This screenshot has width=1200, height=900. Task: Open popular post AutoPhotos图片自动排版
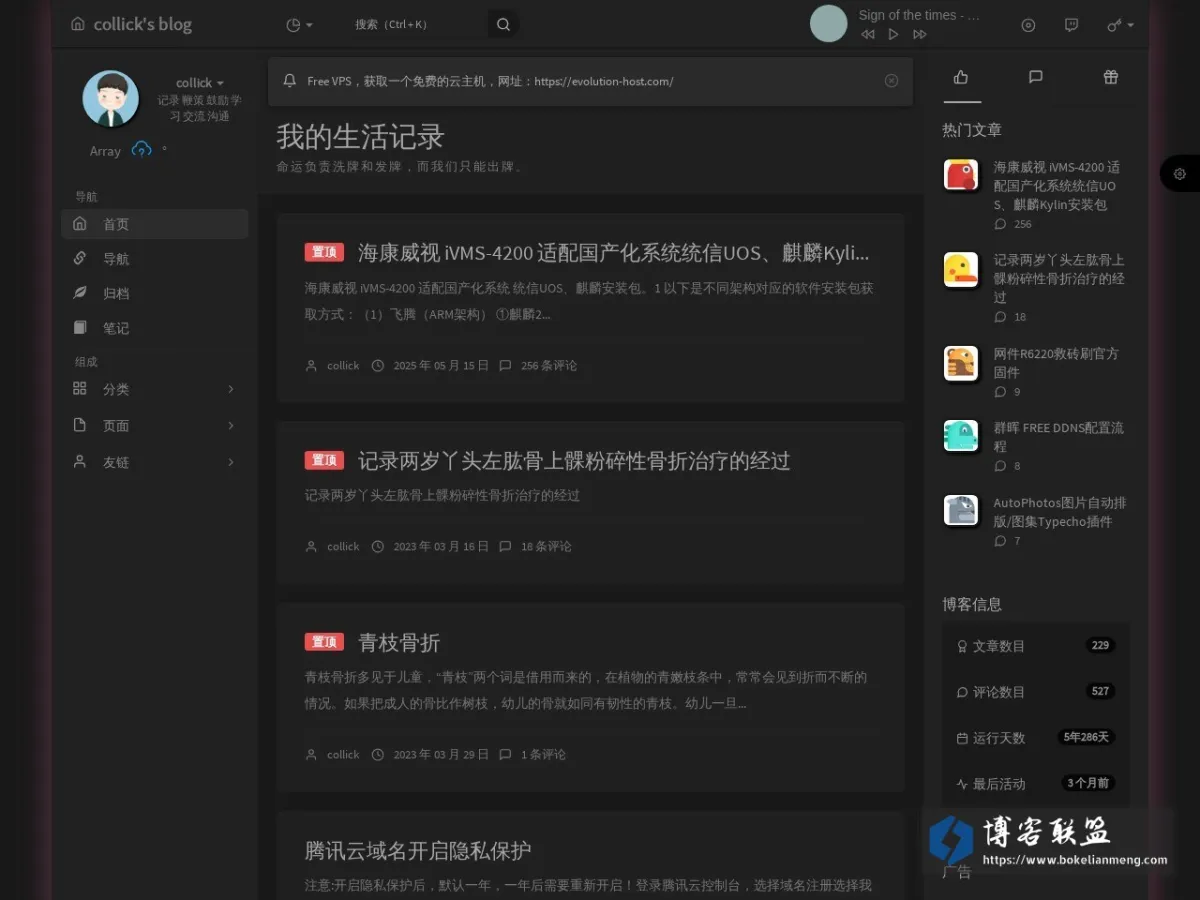click(x=1060, y=512)
